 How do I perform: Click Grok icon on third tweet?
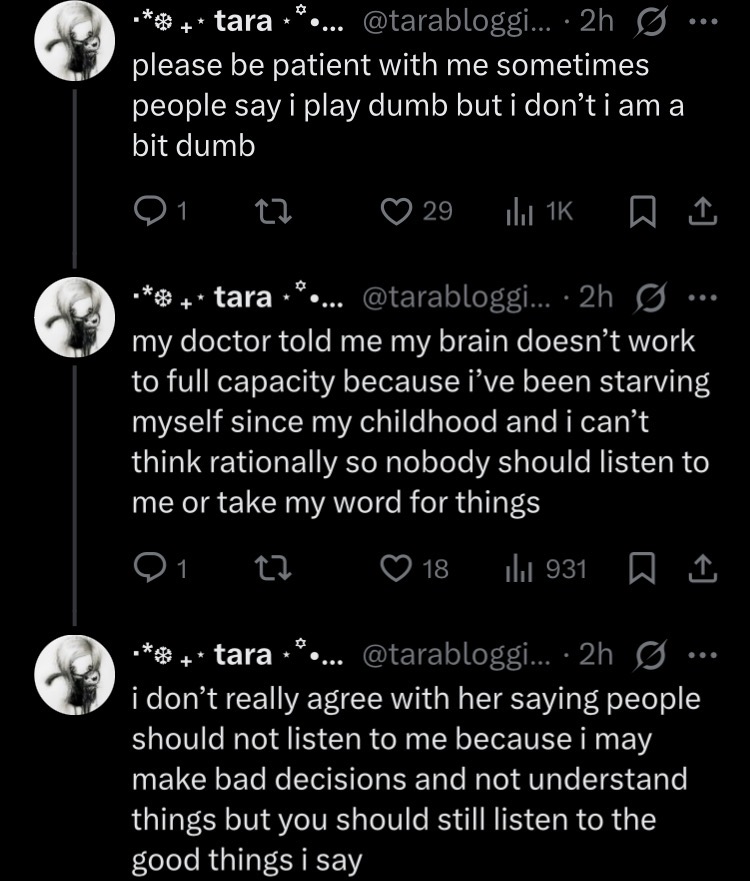pyautogui.click(x=651, y=655)
